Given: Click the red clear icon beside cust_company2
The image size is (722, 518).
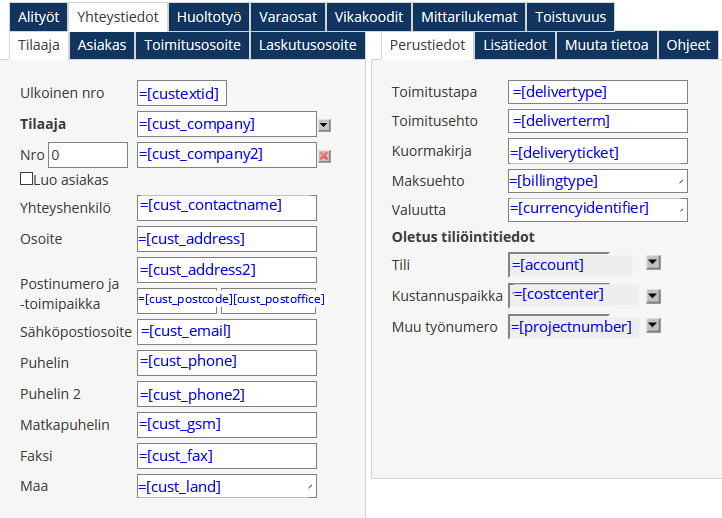Looking at the screenshot, I should (324, 156).
